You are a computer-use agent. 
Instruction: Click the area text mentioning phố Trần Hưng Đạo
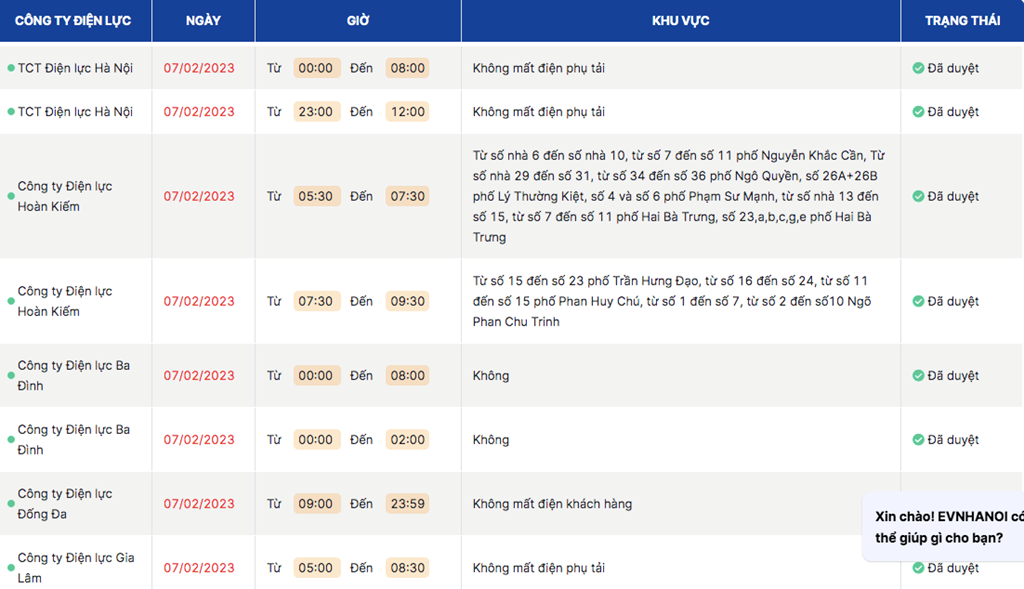coord(672,301)
